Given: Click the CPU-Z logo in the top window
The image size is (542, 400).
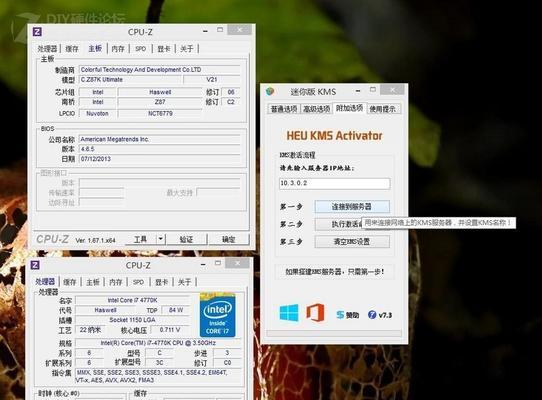Looking at the screenshot, I should (37, 32).
